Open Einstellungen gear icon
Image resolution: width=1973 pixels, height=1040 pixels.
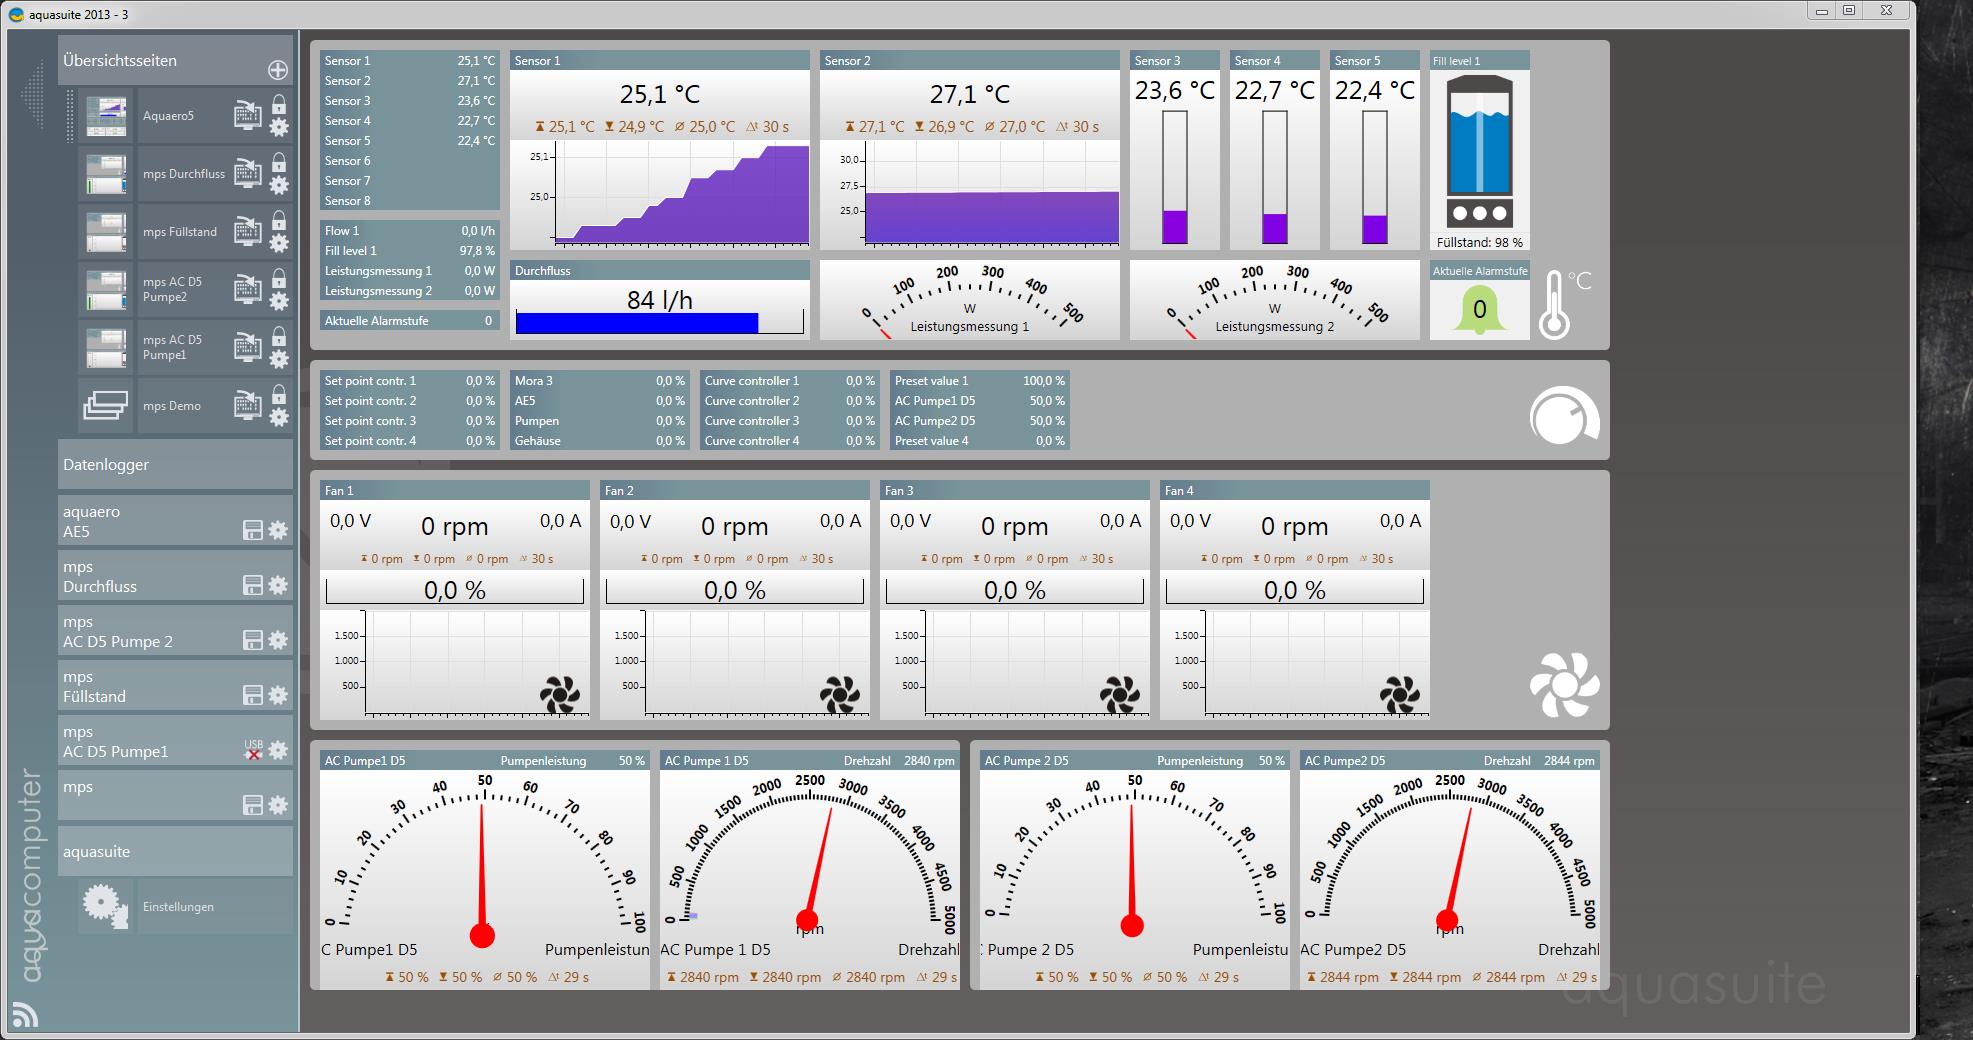(x=105, y=906)
